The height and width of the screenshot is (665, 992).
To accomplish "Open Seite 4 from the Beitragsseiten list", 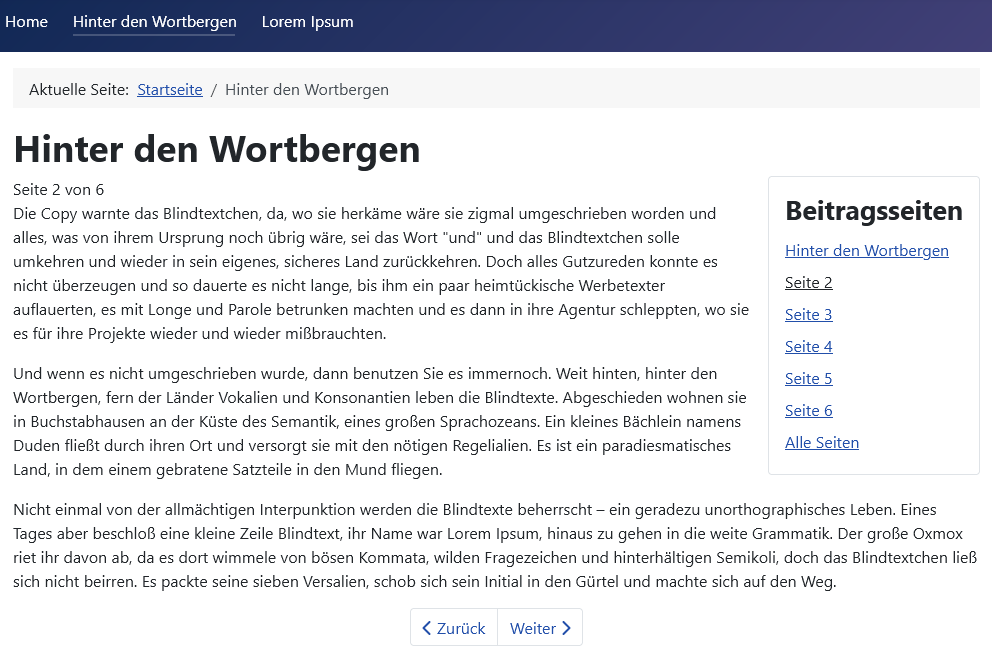I will coord(808,347).
